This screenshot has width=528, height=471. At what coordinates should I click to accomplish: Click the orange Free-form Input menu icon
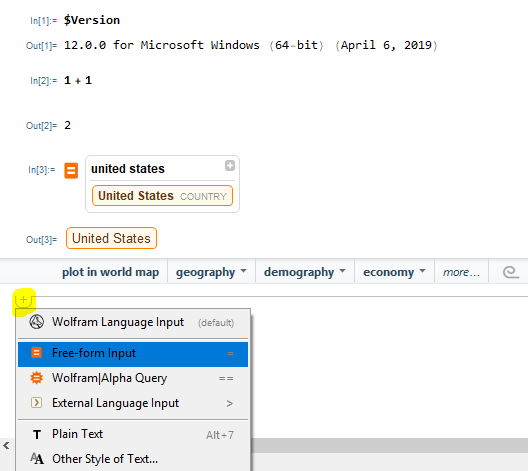(36, 353)
